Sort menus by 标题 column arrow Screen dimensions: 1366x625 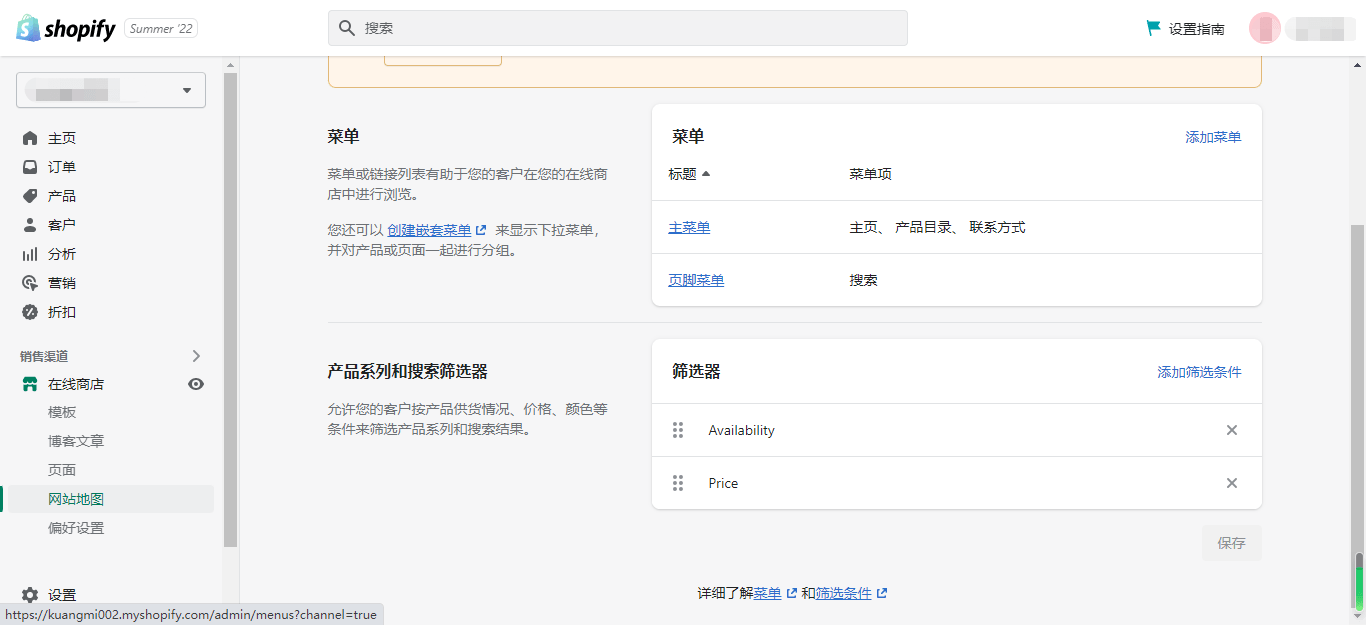[x=706, y=174]
